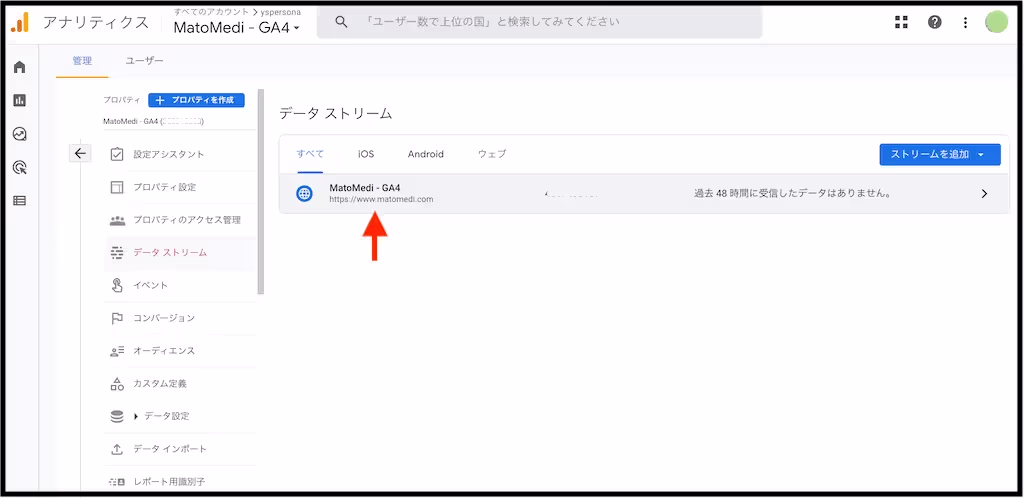This screenshot has height=498, width=1024.
Task: Select the すべて stream tab
Action: coord(310,154)
